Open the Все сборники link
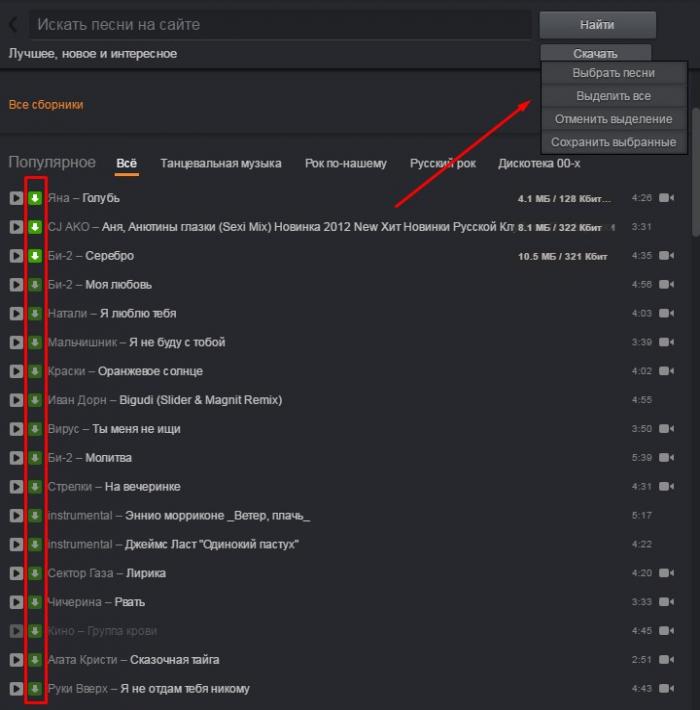Image resolution: width=700 pixels, height=710 pixels. 46,104
